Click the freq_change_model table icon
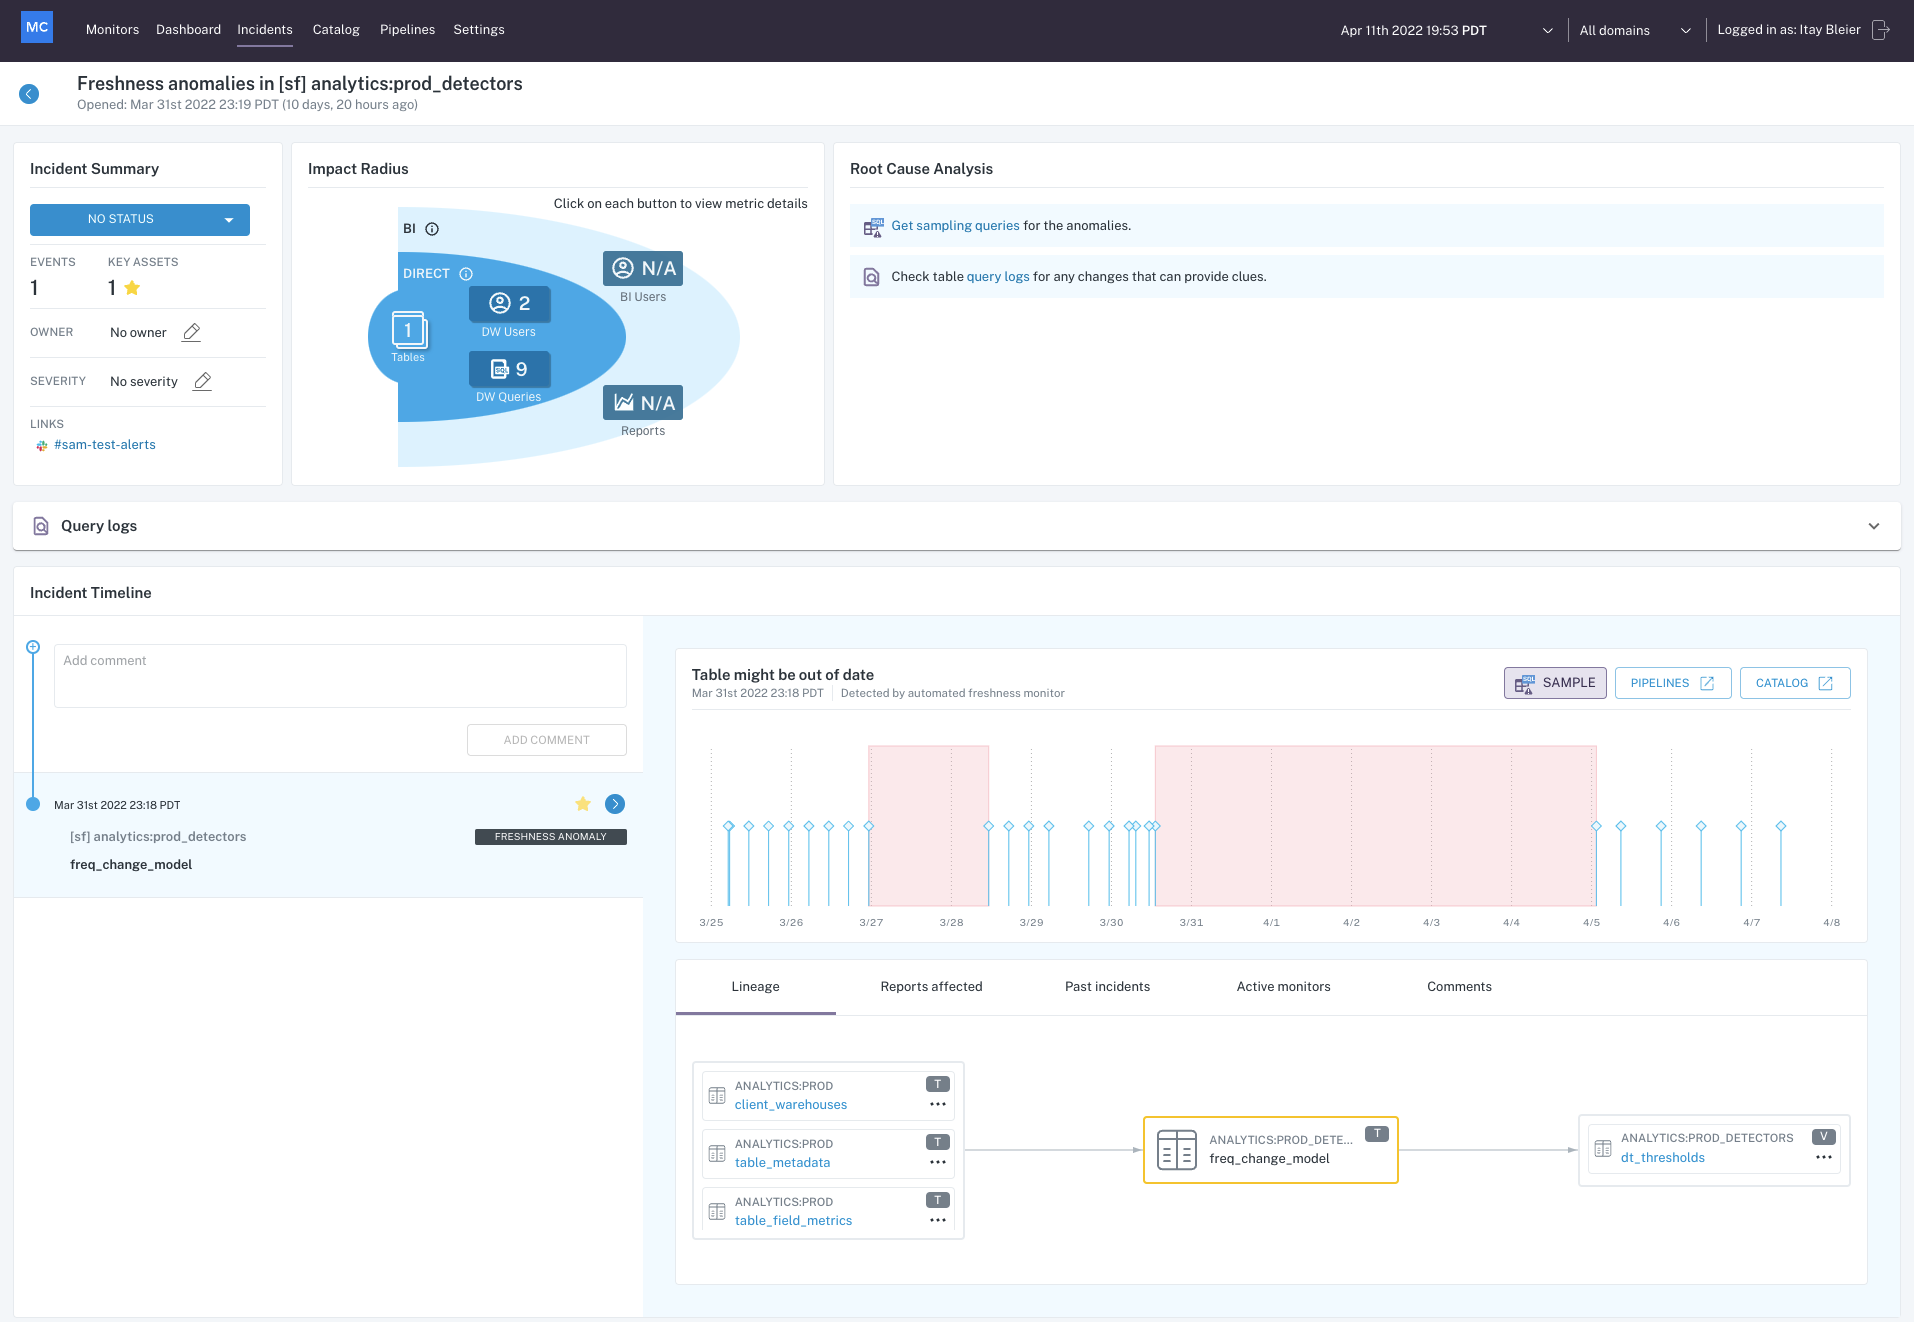Viewport: 1914px width, 1322px height. pyautogui.click(x=1177, y=1150)
